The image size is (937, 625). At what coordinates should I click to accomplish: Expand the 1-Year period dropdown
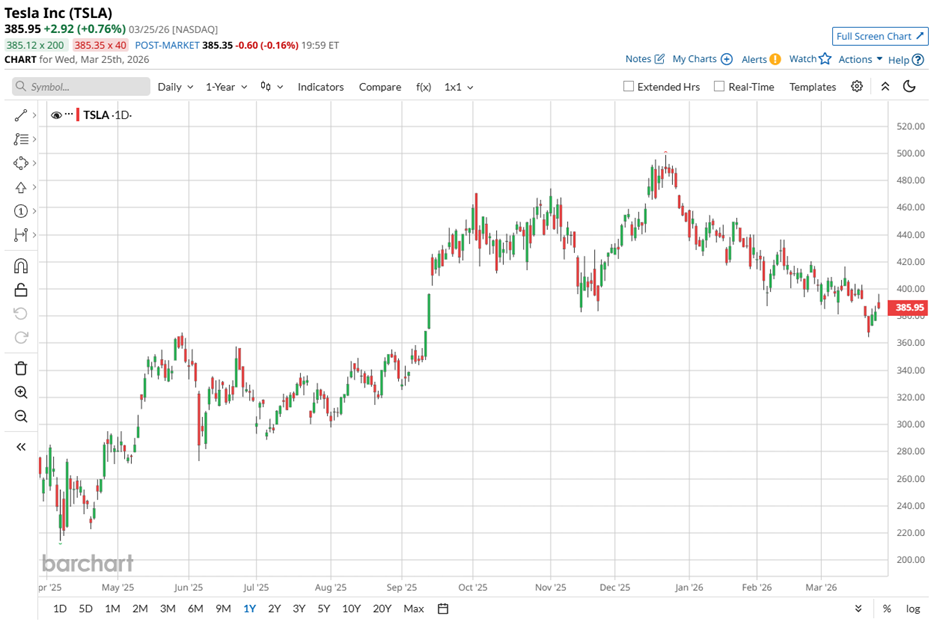click(226, 87)
